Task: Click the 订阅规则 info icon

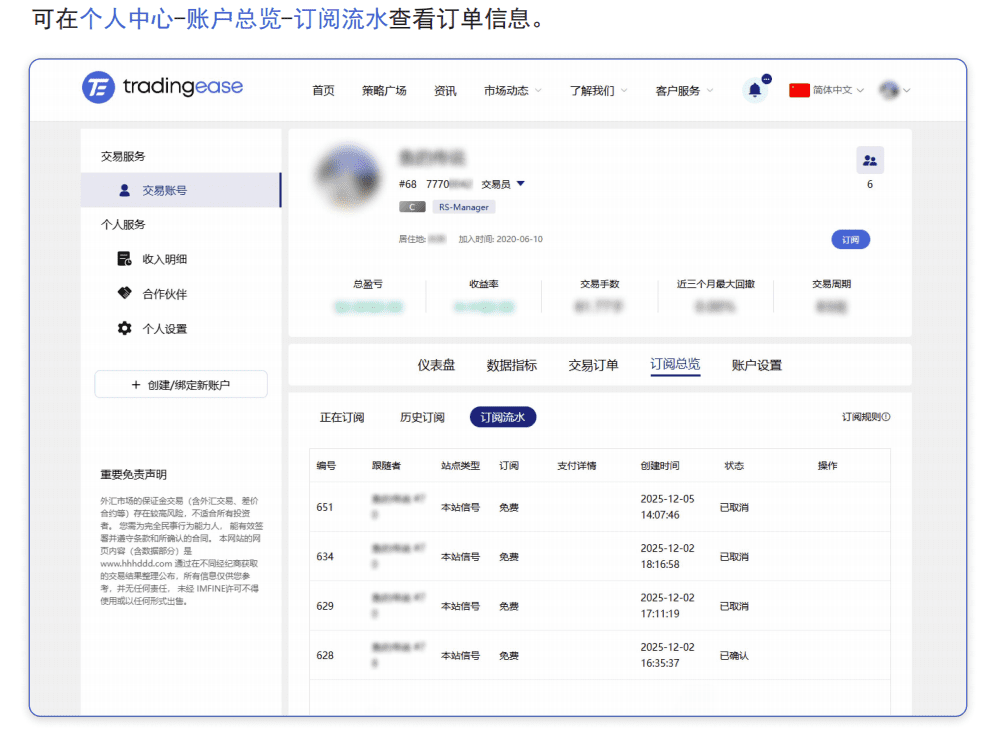Action: 886,417
